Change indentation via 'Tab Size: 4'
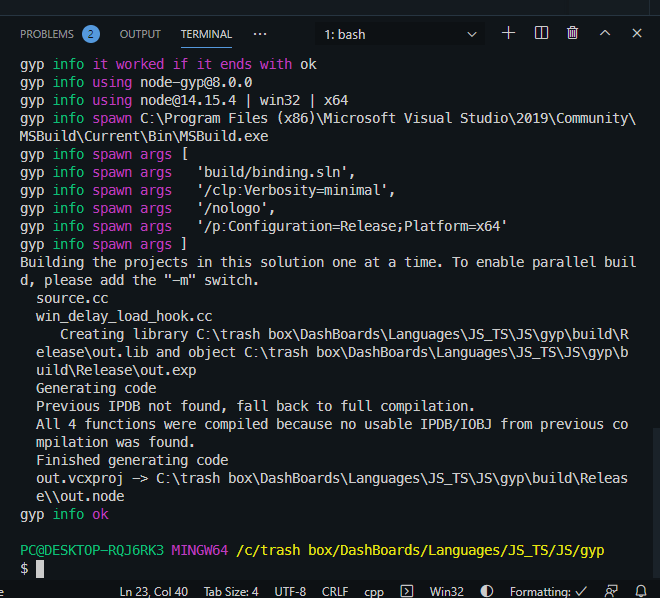Viewport: 660px width, 598px height. pyautogui.click(x=231, y=591)
